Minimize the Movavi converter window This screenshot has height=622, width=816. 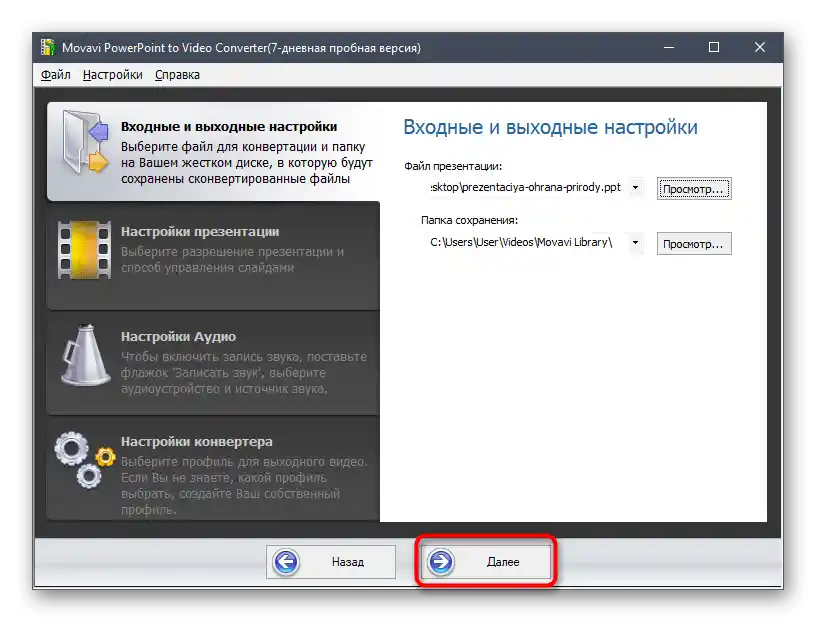(669, 47)
